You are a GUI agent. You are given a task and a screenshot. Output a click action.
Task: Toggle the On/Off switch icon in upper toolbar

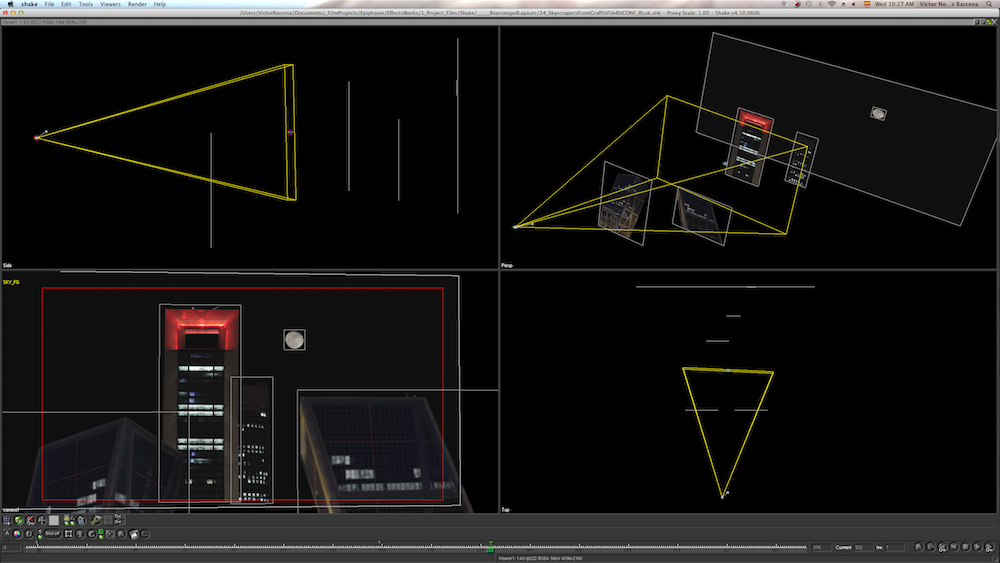coord(120,517)
